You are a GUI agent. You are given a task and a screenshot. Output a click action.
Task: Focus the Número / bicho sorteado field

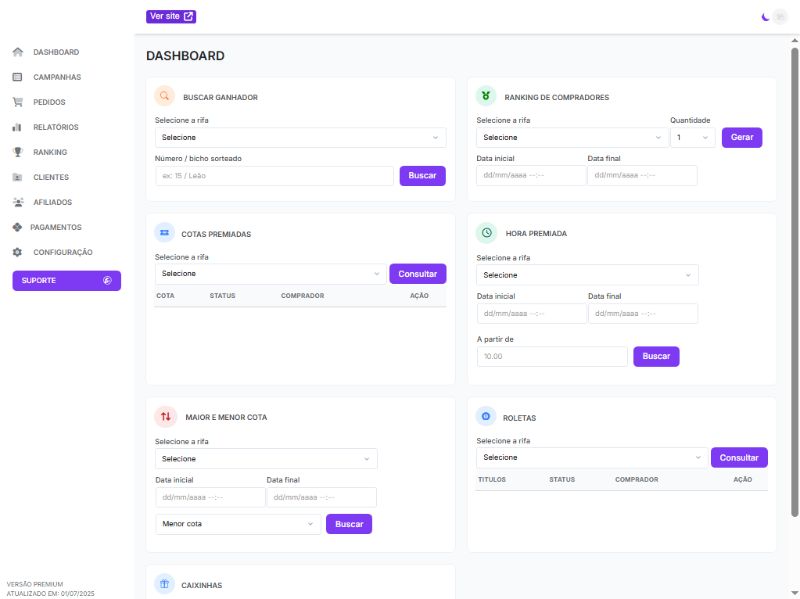click(x=274, y=176)
